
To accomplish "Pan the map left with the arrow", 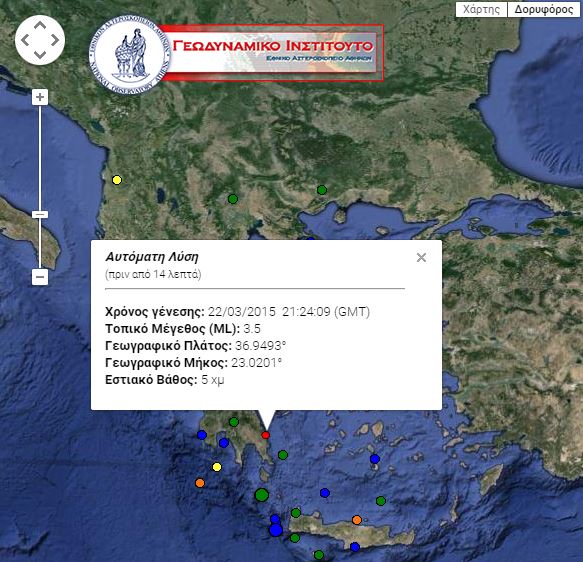I will pos(25,40).
